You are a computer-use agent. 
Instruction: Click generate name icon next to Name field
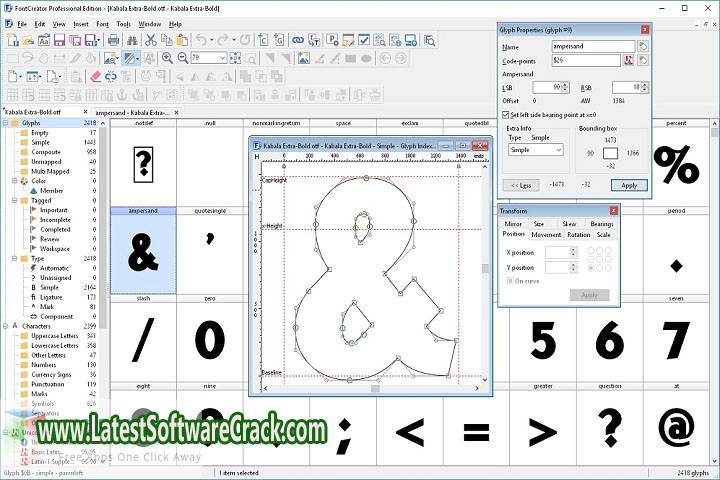click(643, 46)
